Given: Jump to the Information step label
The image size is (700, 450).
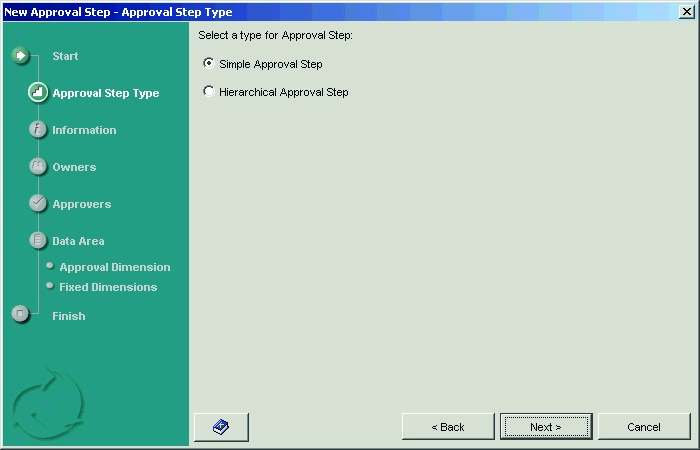Looking at the screenshot, I should coord(84,130).
